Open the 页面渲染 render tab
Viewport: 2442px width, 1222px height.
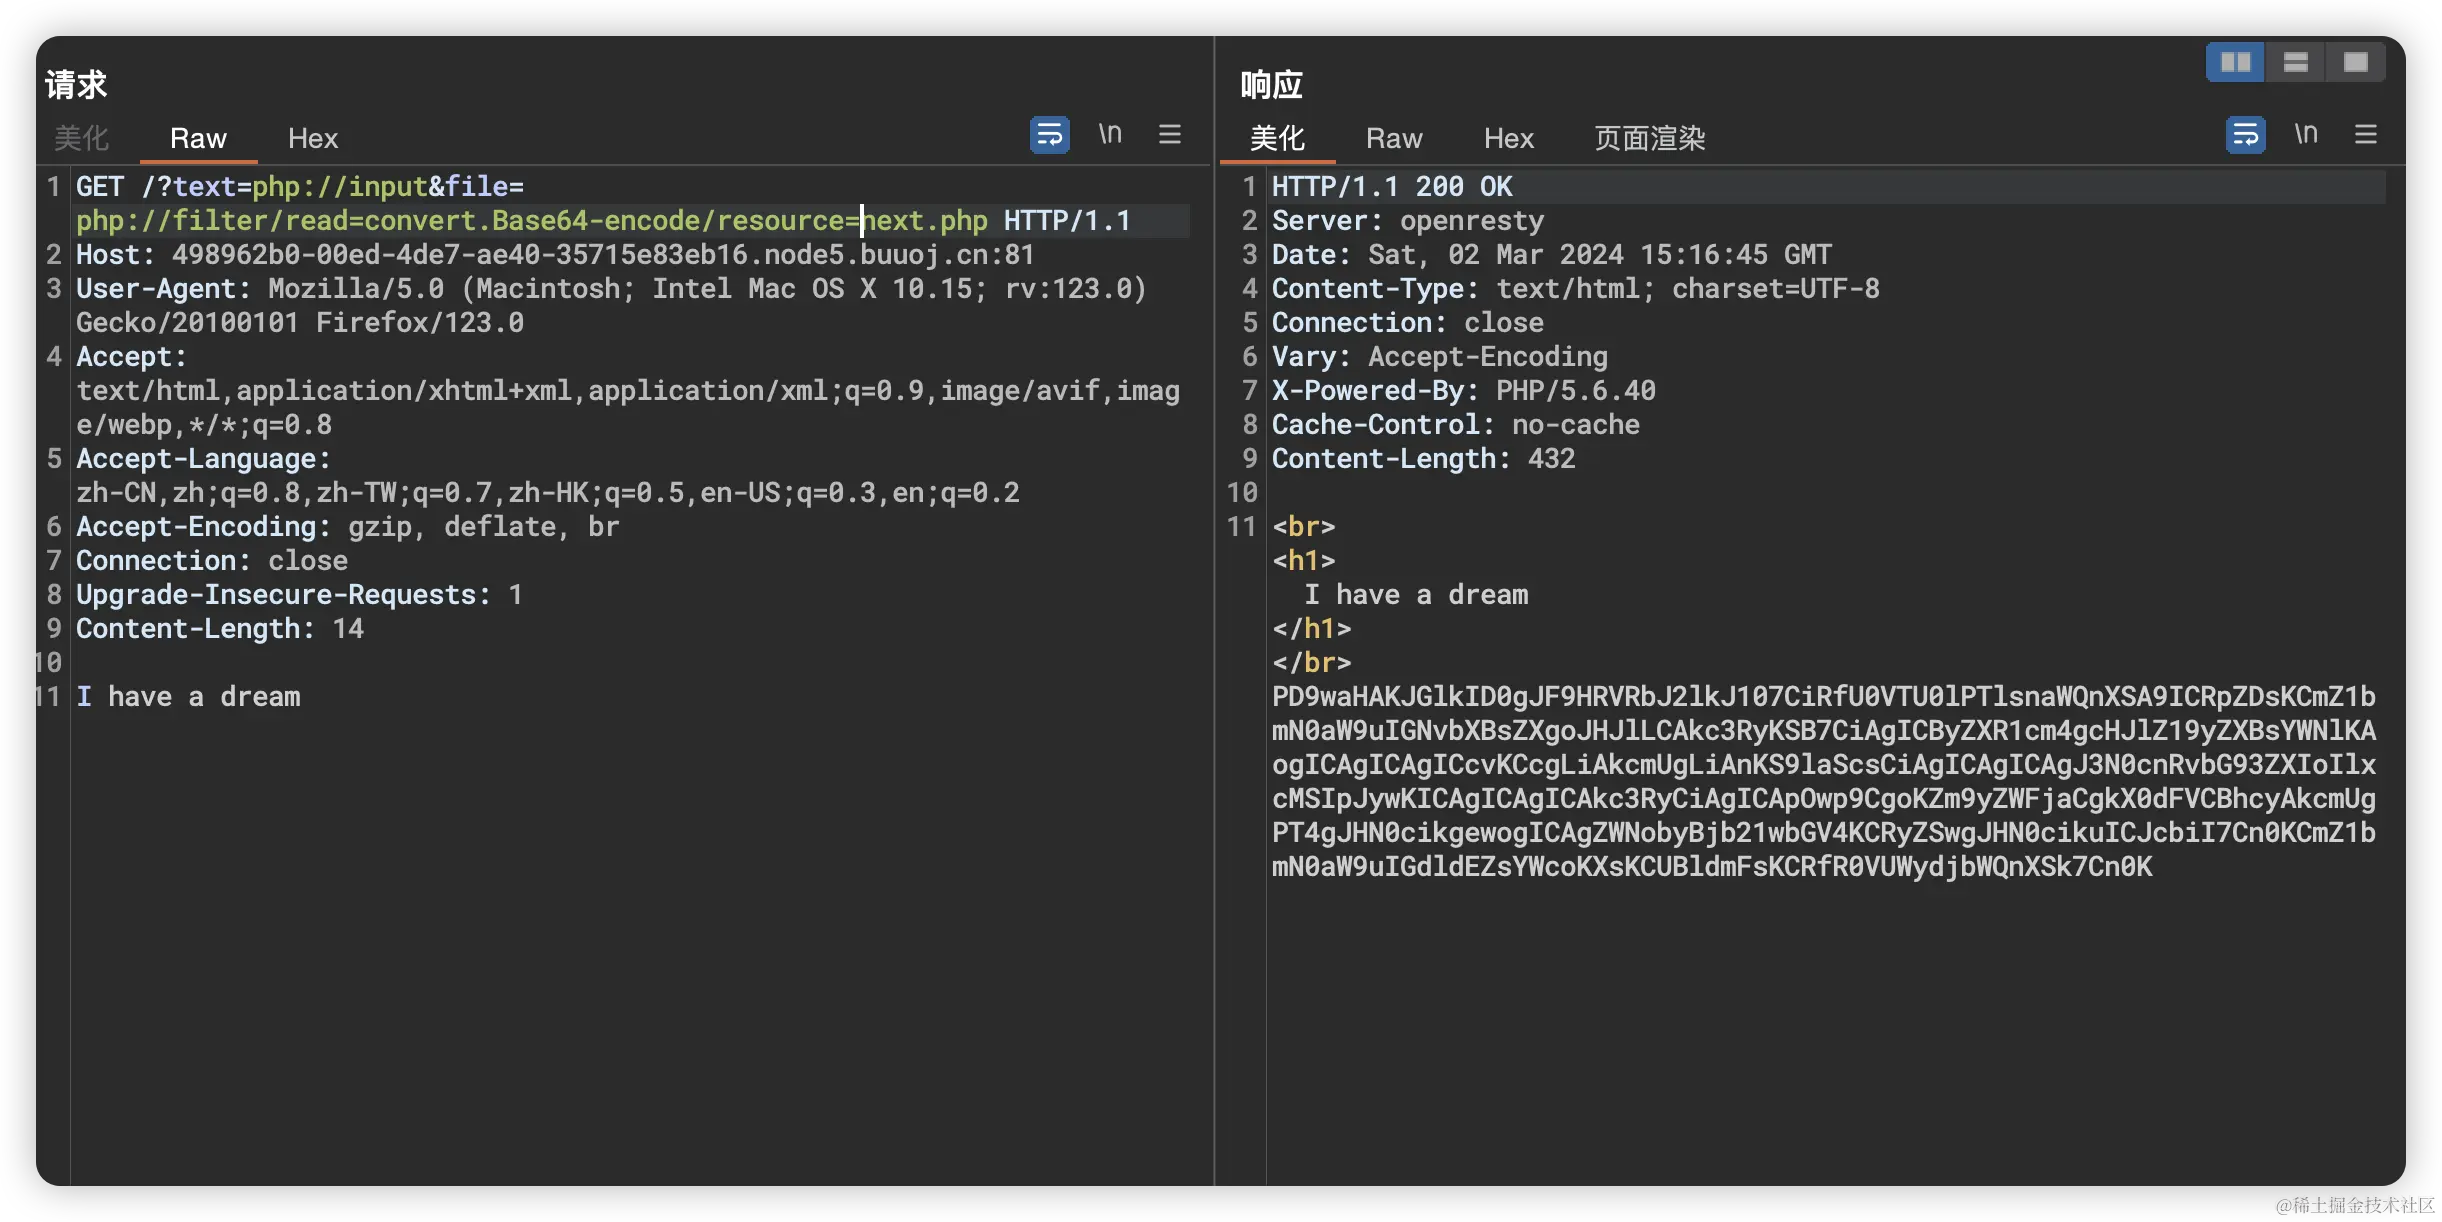pyautogui.click(x=1649, y=138)
